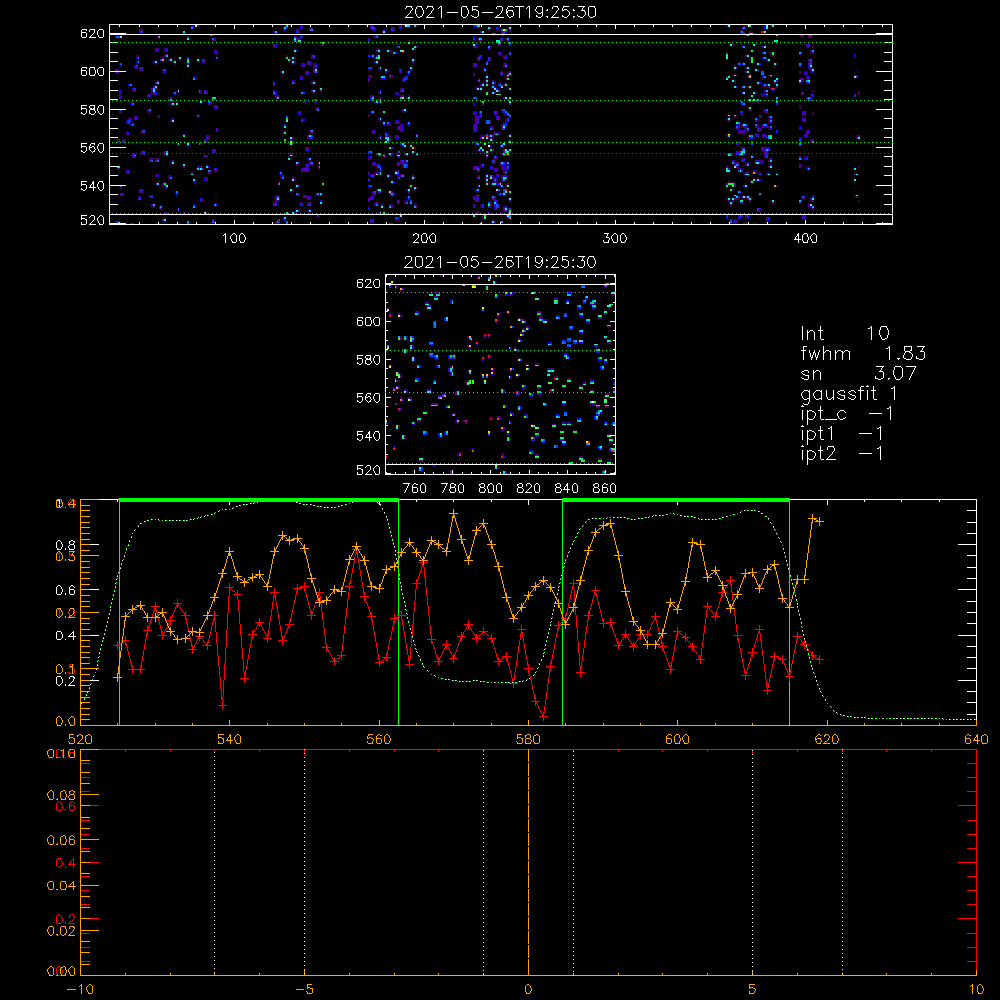Image resolution: width=1000 pixels, height=1000 pixels.
Task: Click x-axis label 10 on bottom plot
Action: click(976, 989)
